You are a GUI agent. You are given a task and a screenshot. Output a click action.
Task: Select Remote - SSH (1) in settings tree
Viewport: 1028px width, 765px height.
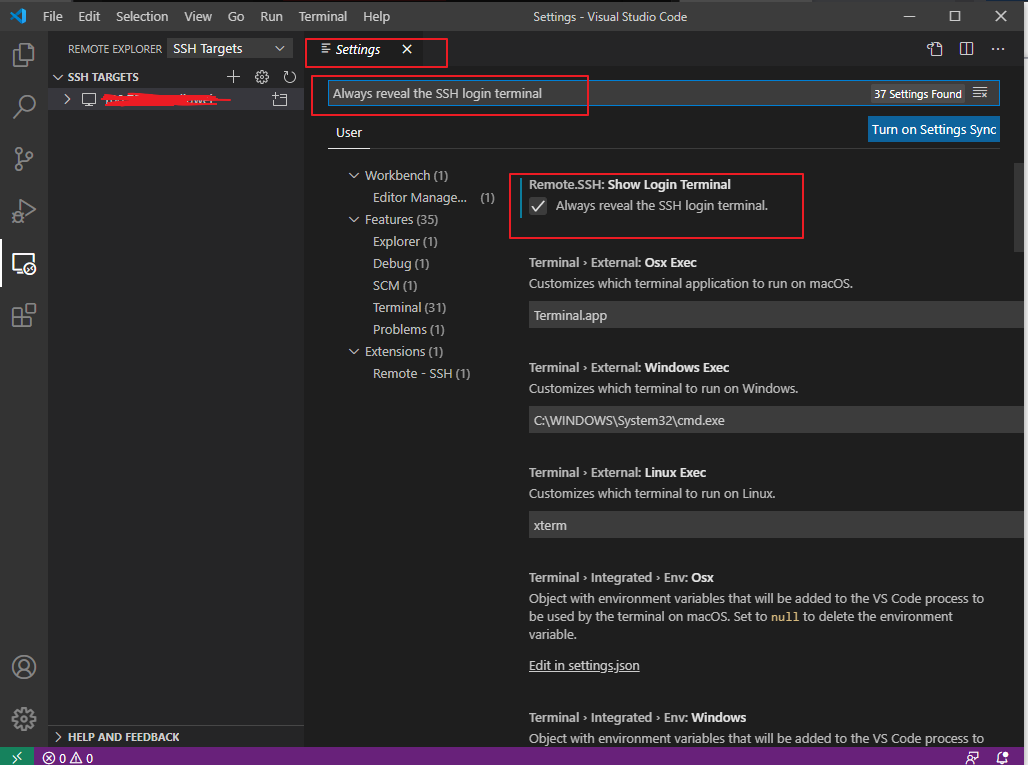(x=421, y=374)
